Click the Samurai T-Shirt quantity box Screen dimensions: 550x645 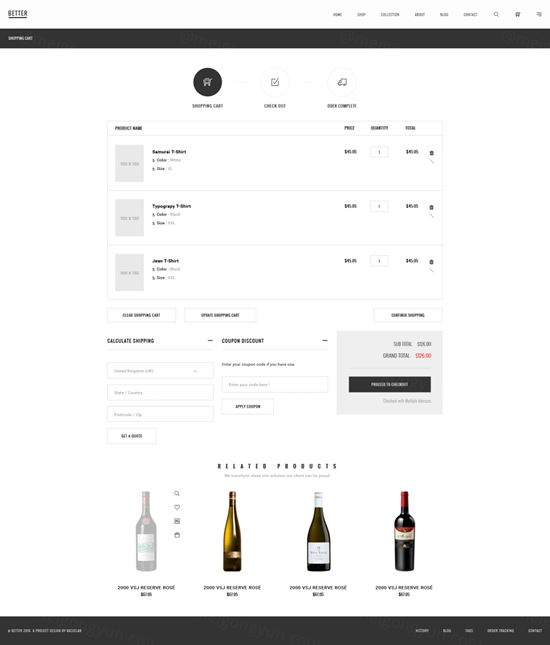(x=379, y=152)
